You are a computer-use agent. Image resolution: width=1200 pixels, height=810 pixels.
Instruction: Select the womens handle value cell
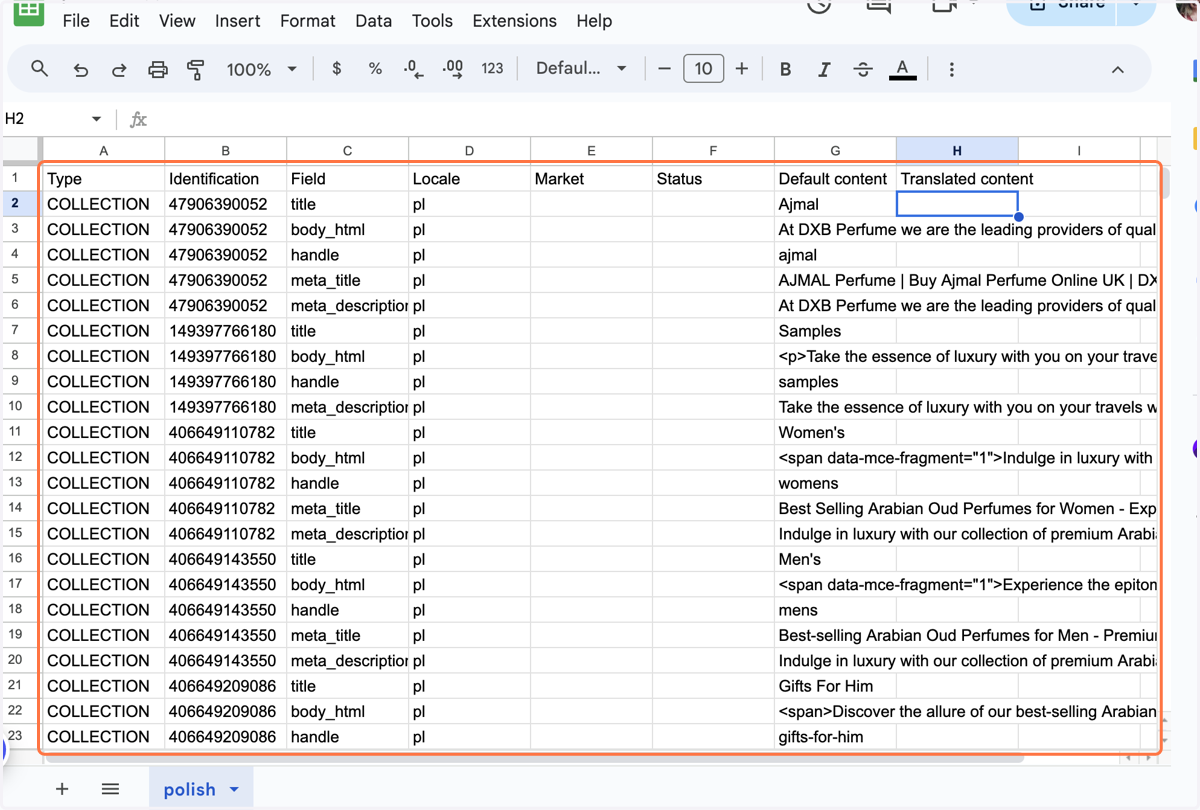(x=835, y=483)
